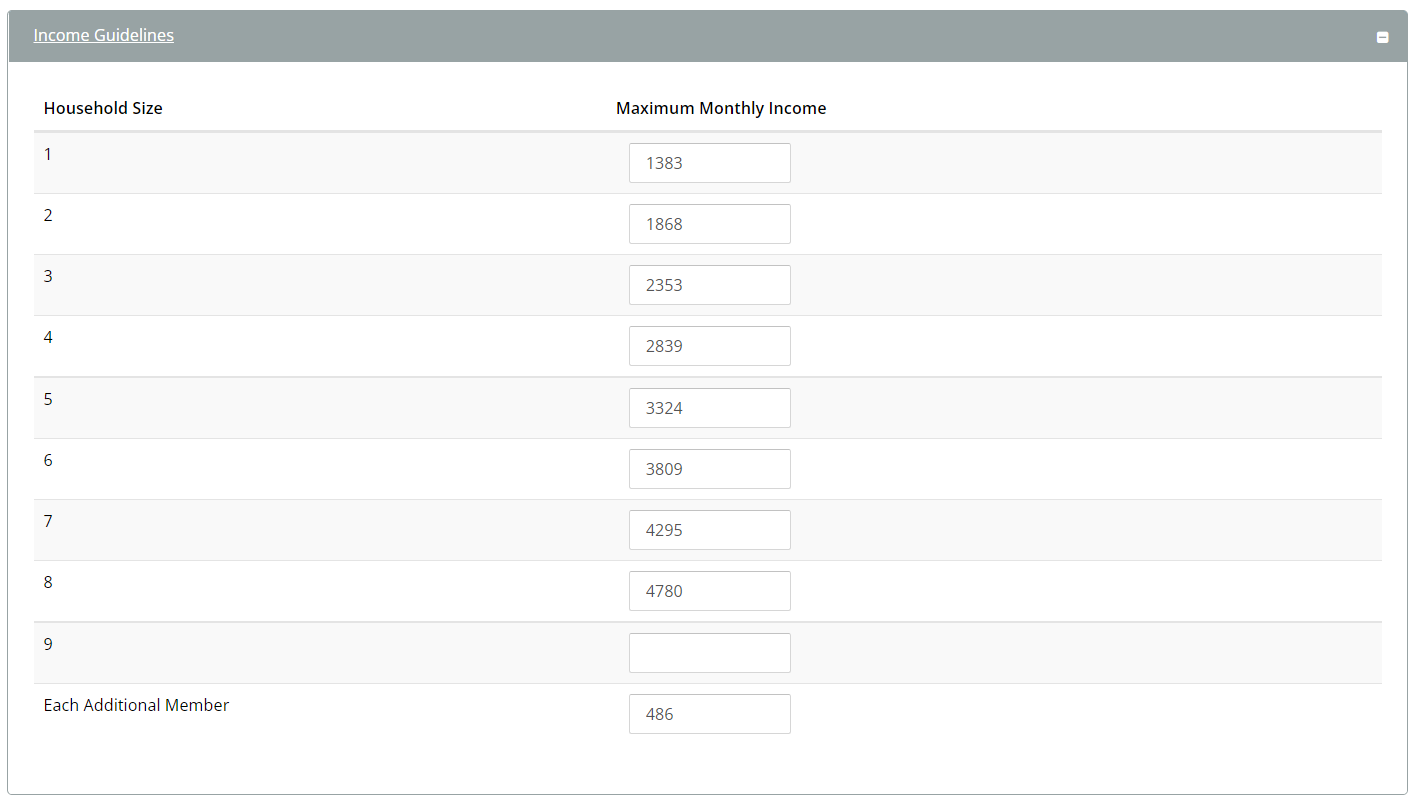This screenshot has width=1420, height=802.
Task: Focus the household size 6 income box
Action: [709, 469]
